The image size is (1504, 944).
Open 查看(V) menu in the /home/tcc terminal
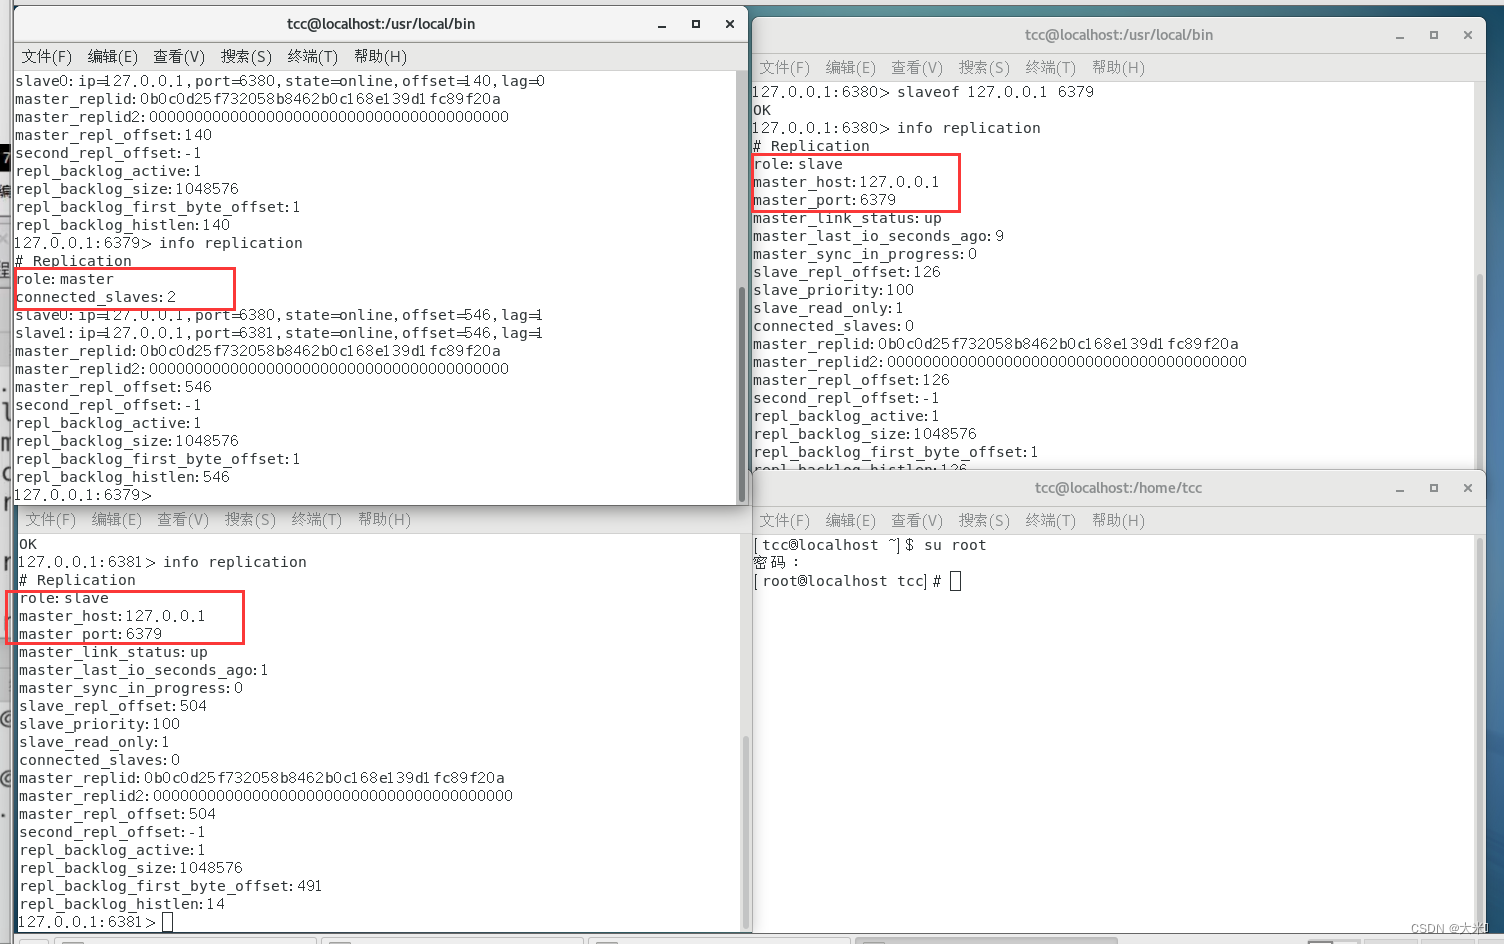point(917,520)
